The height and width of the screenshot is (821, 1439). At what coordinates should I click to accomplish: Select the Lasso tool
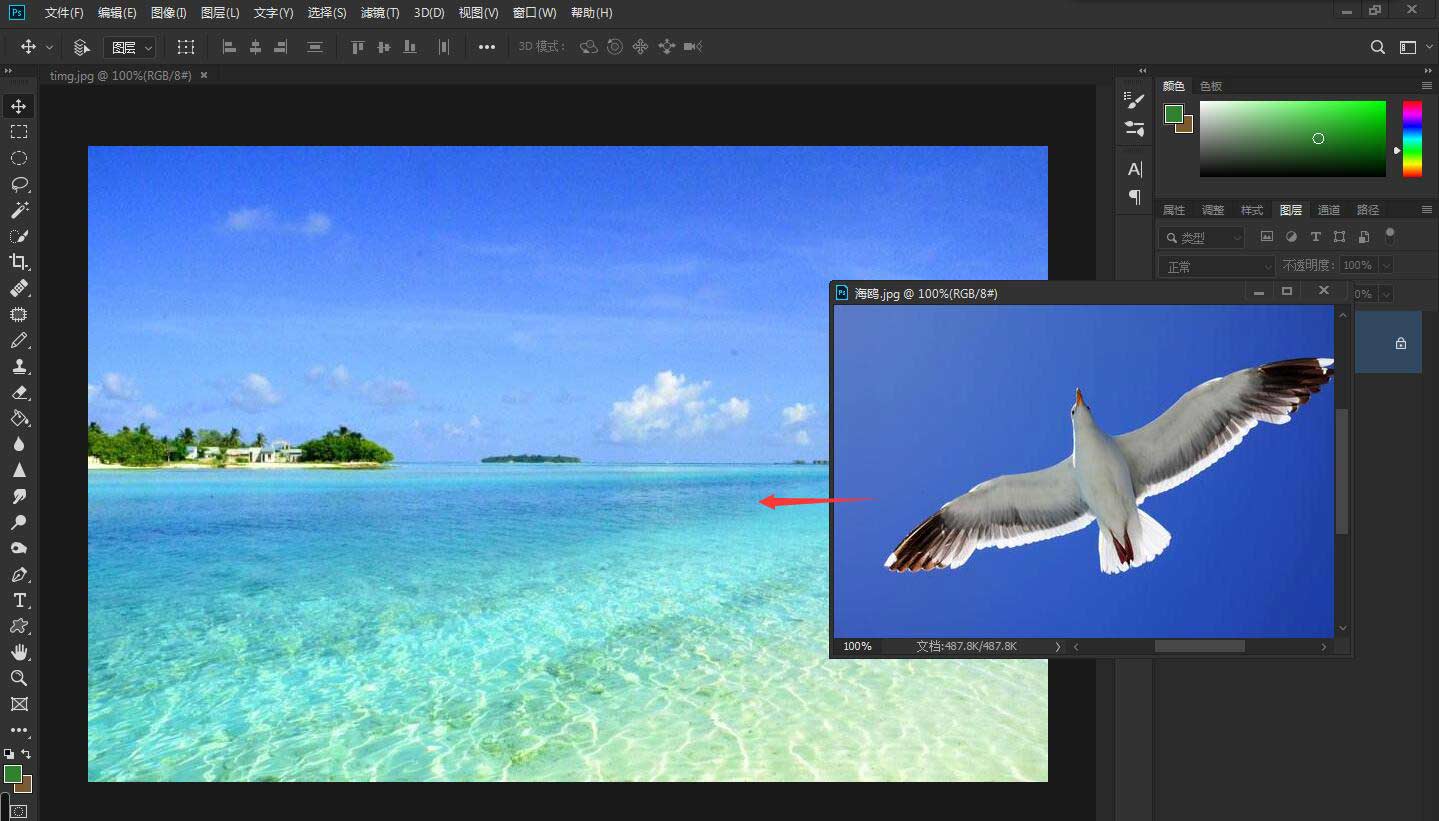click(19, 184)
